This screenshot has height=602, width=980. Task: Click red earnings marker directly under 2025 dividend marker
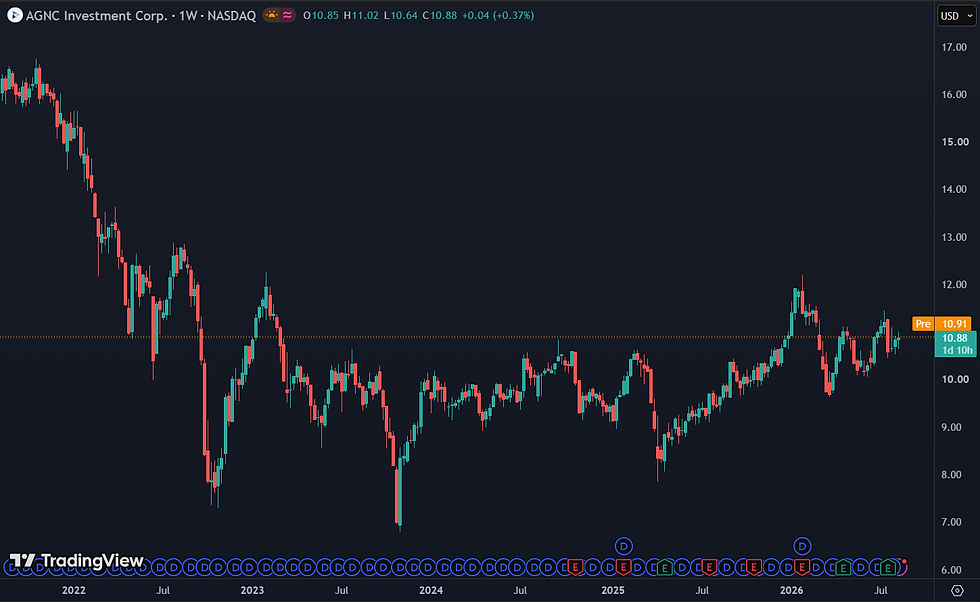click(622, 568)
